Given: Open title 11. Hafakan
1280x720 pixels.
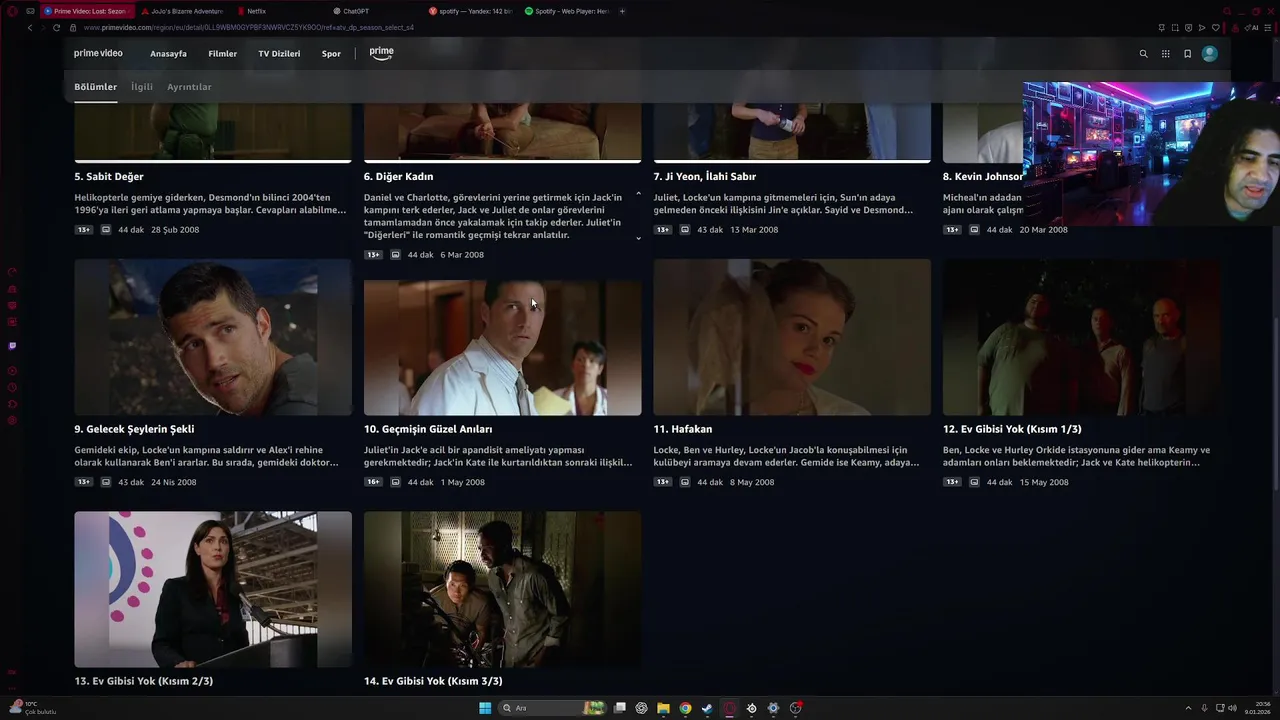Looking at the screenshot, I should pyautogui.click(x=683, y=429).
